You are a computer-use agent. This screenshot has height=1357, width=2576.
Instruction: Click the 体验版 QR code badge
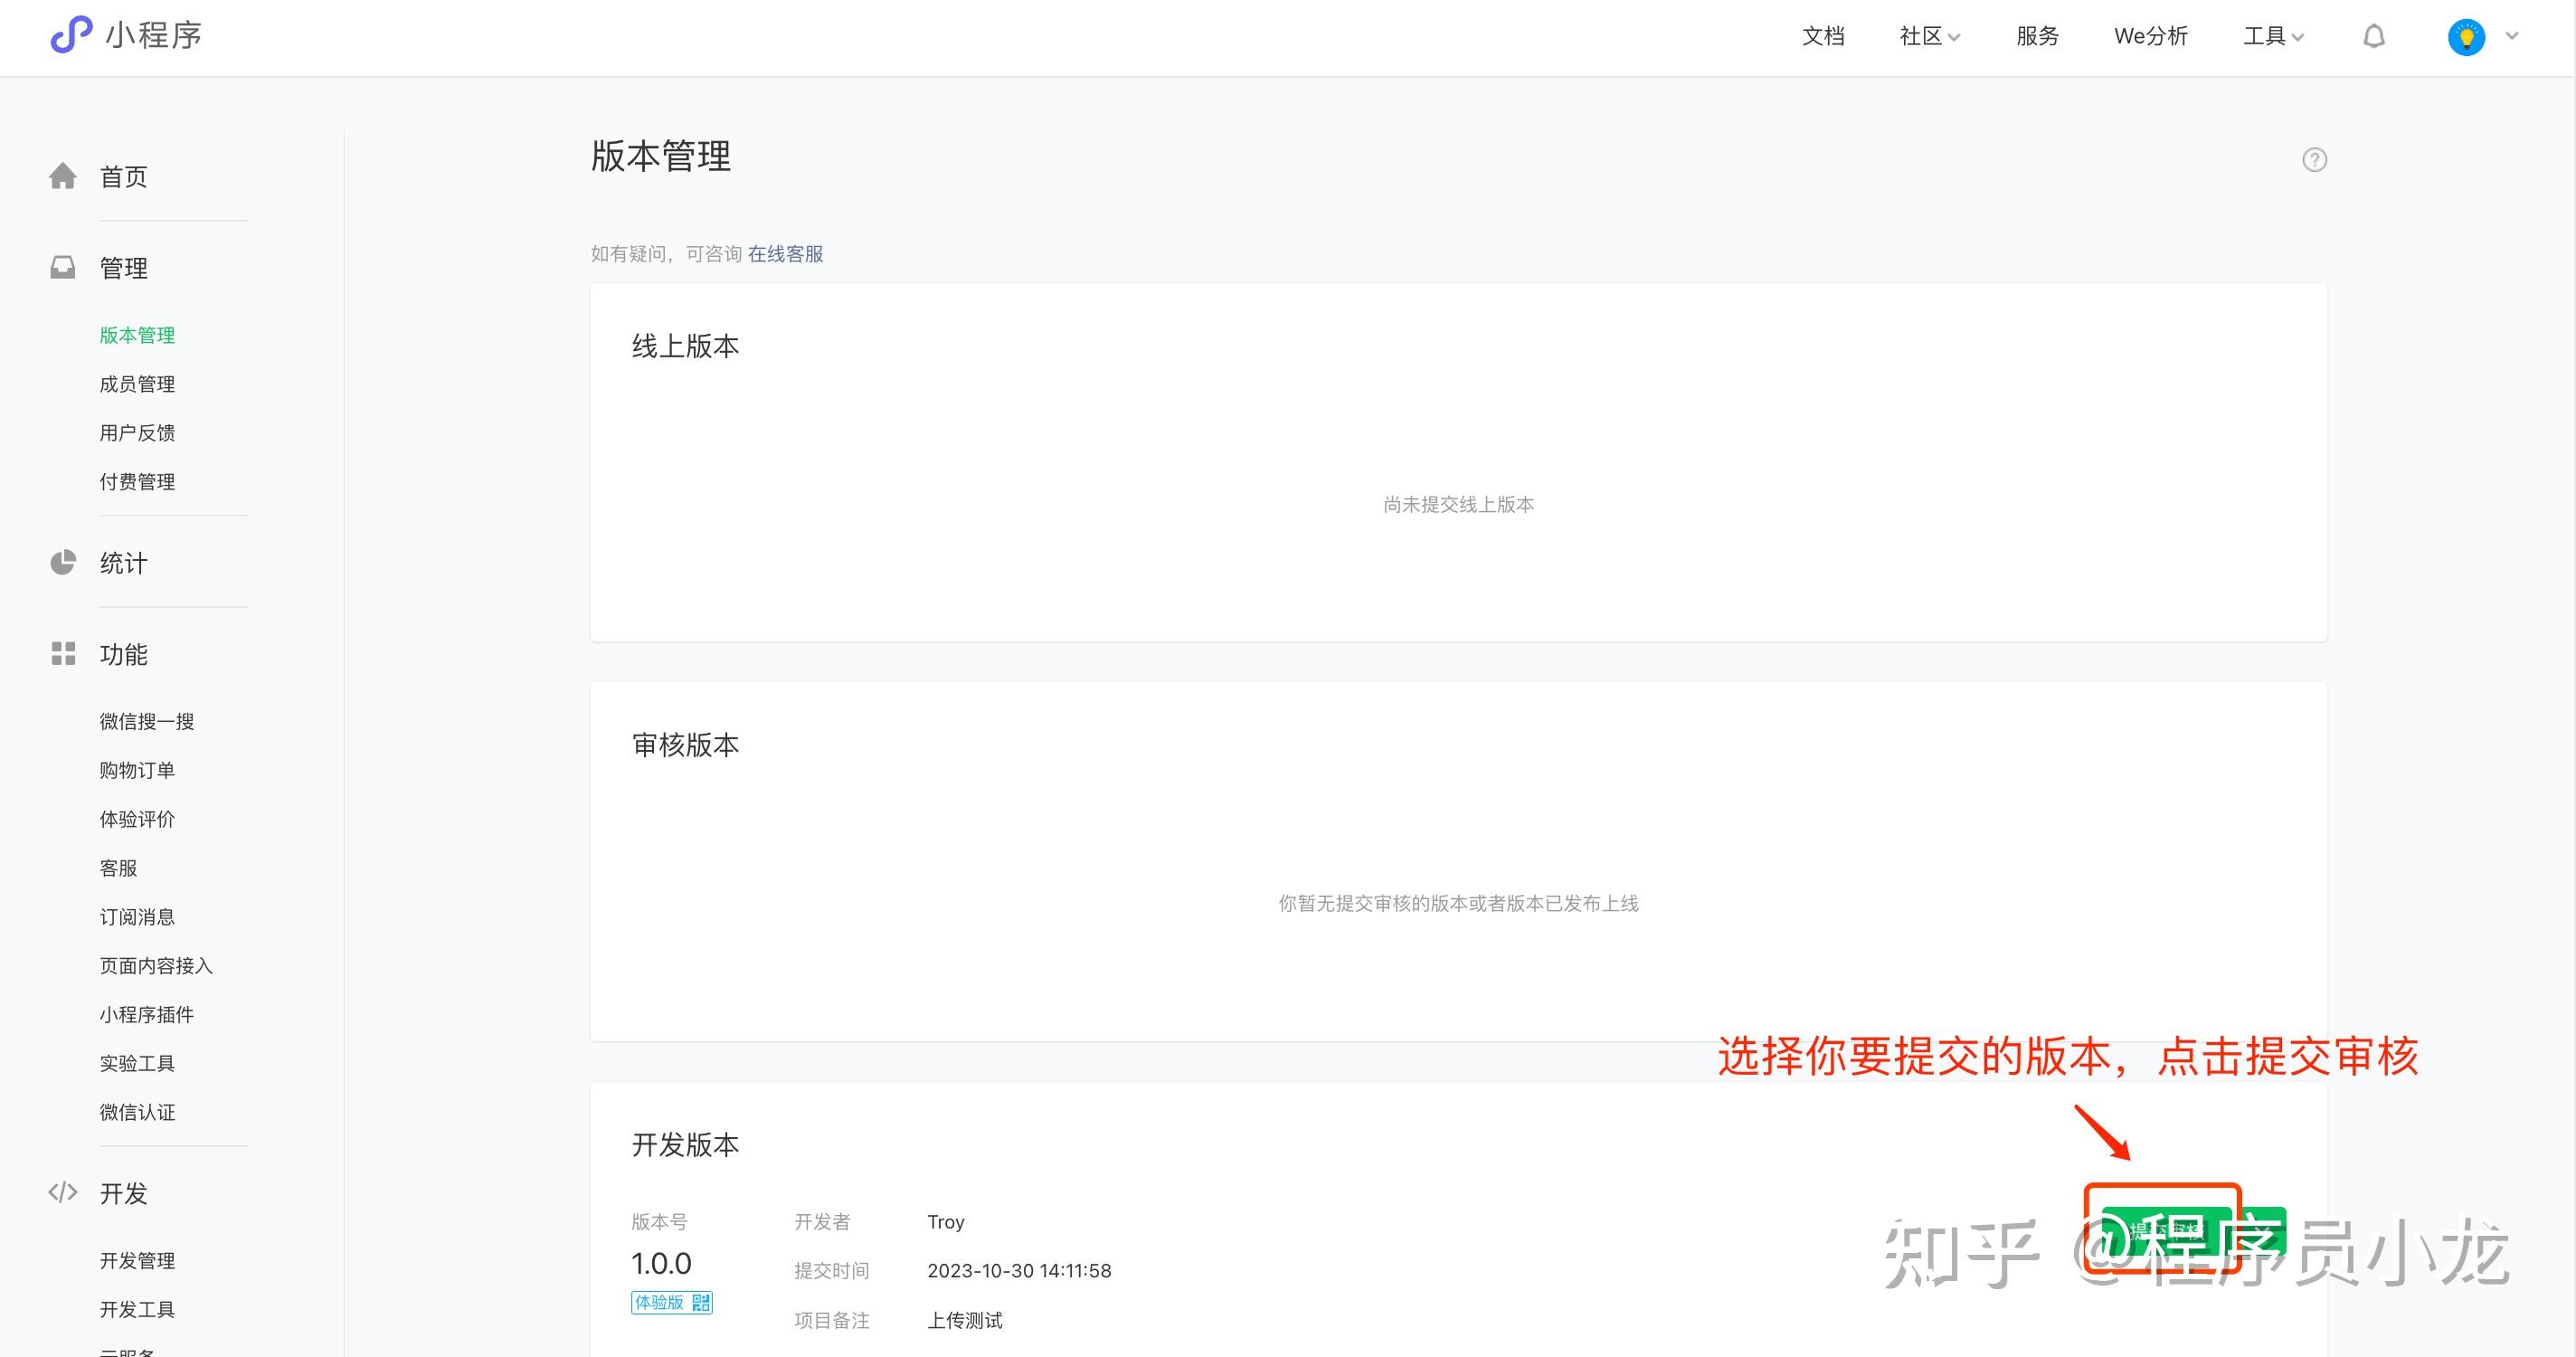point(671,1302)
